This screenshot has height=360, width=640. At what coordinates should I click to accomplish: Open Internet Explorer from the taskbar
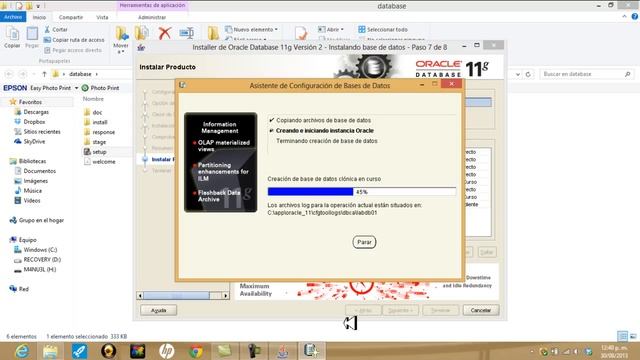tap(22, 351)
